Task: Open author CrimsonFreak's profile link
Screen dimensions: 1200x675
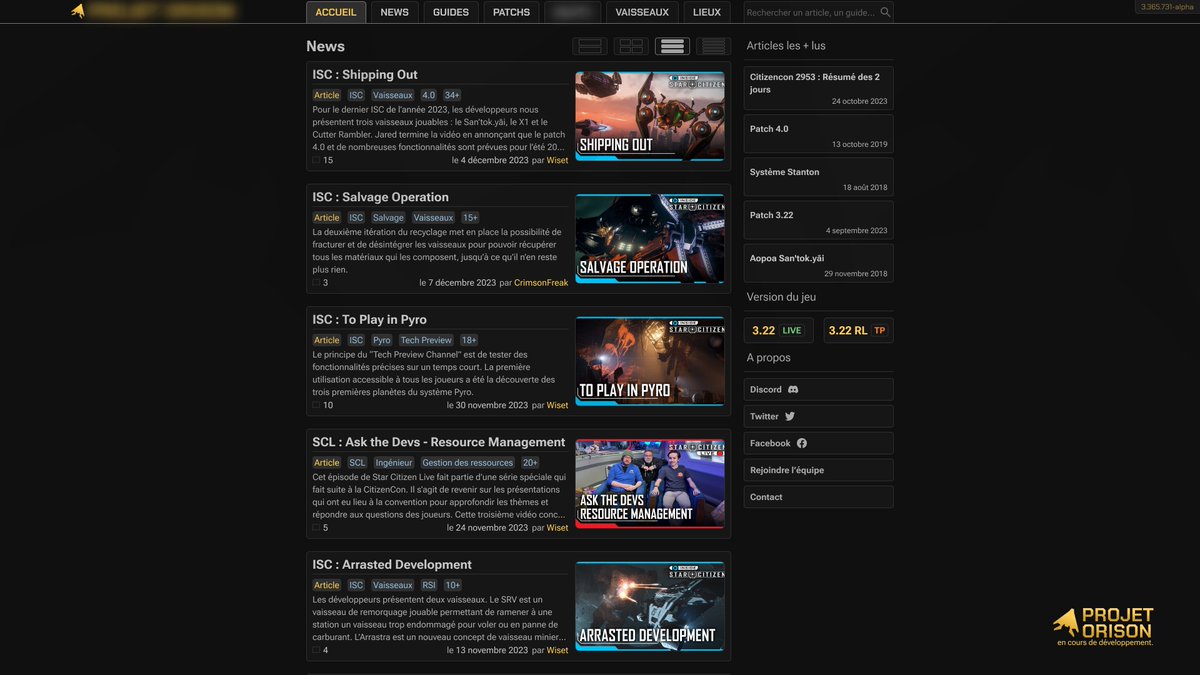Action: [x=541, y=283]
